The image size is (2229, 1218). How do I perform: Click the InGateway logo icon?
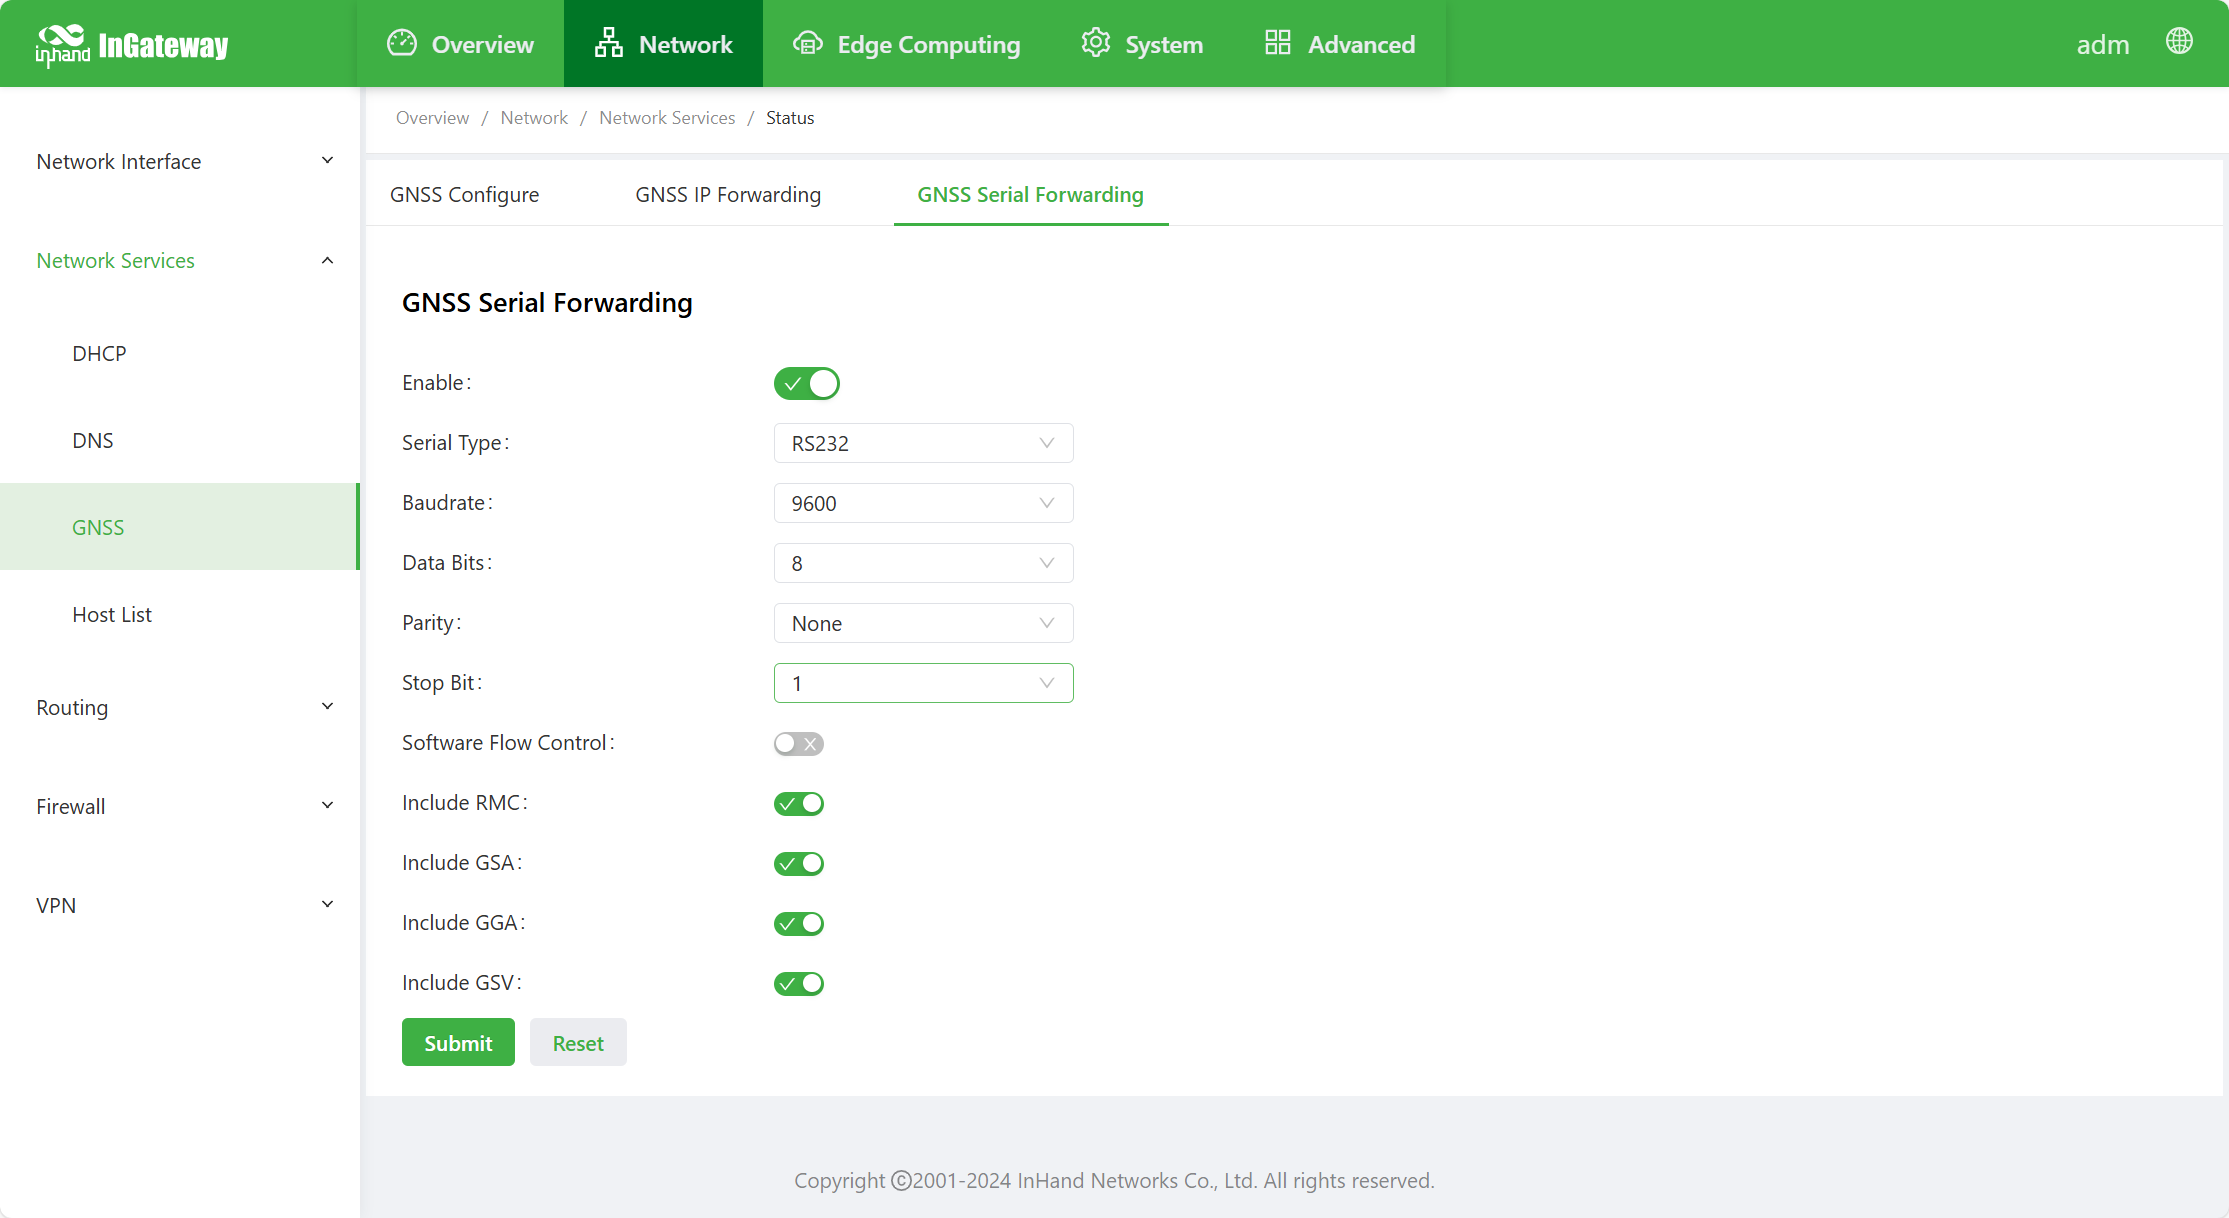pos(62,44)
